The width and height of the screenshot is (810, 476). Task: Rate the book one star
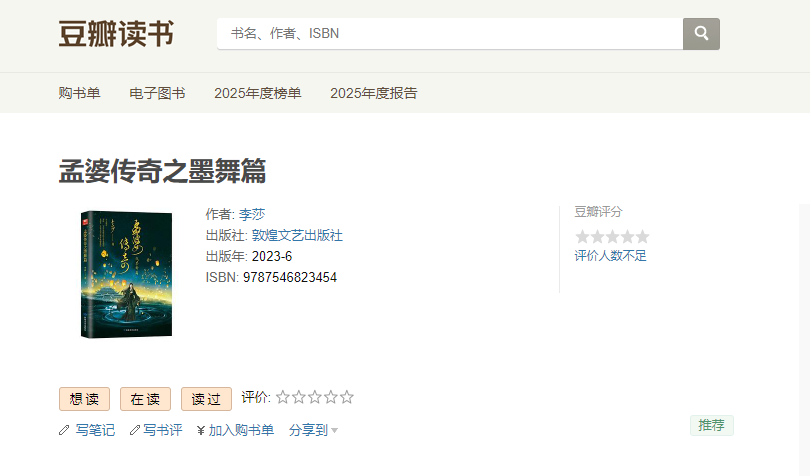click(283, 397)
